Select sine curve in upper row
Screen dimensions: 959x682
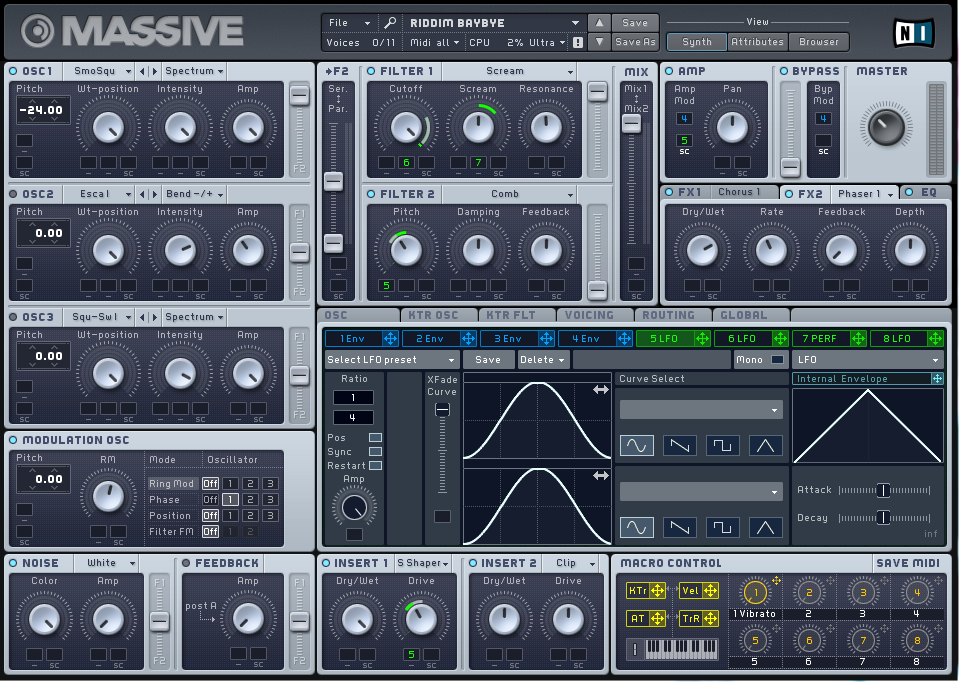coord(637,445)
